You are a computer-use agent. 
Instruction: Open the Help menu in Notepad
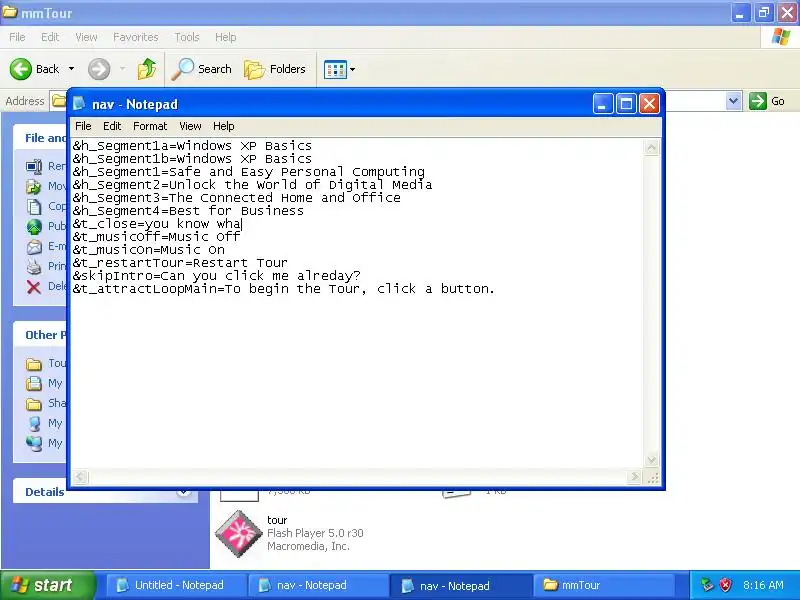[x=223, y=126]
